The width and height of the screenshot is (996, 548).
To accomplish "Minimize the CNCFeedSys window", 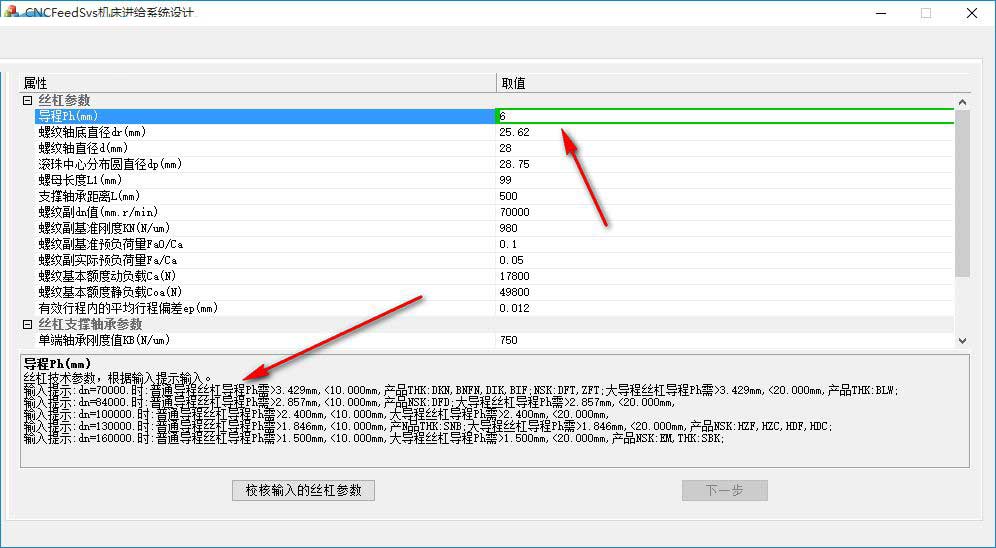I will 881,13.
